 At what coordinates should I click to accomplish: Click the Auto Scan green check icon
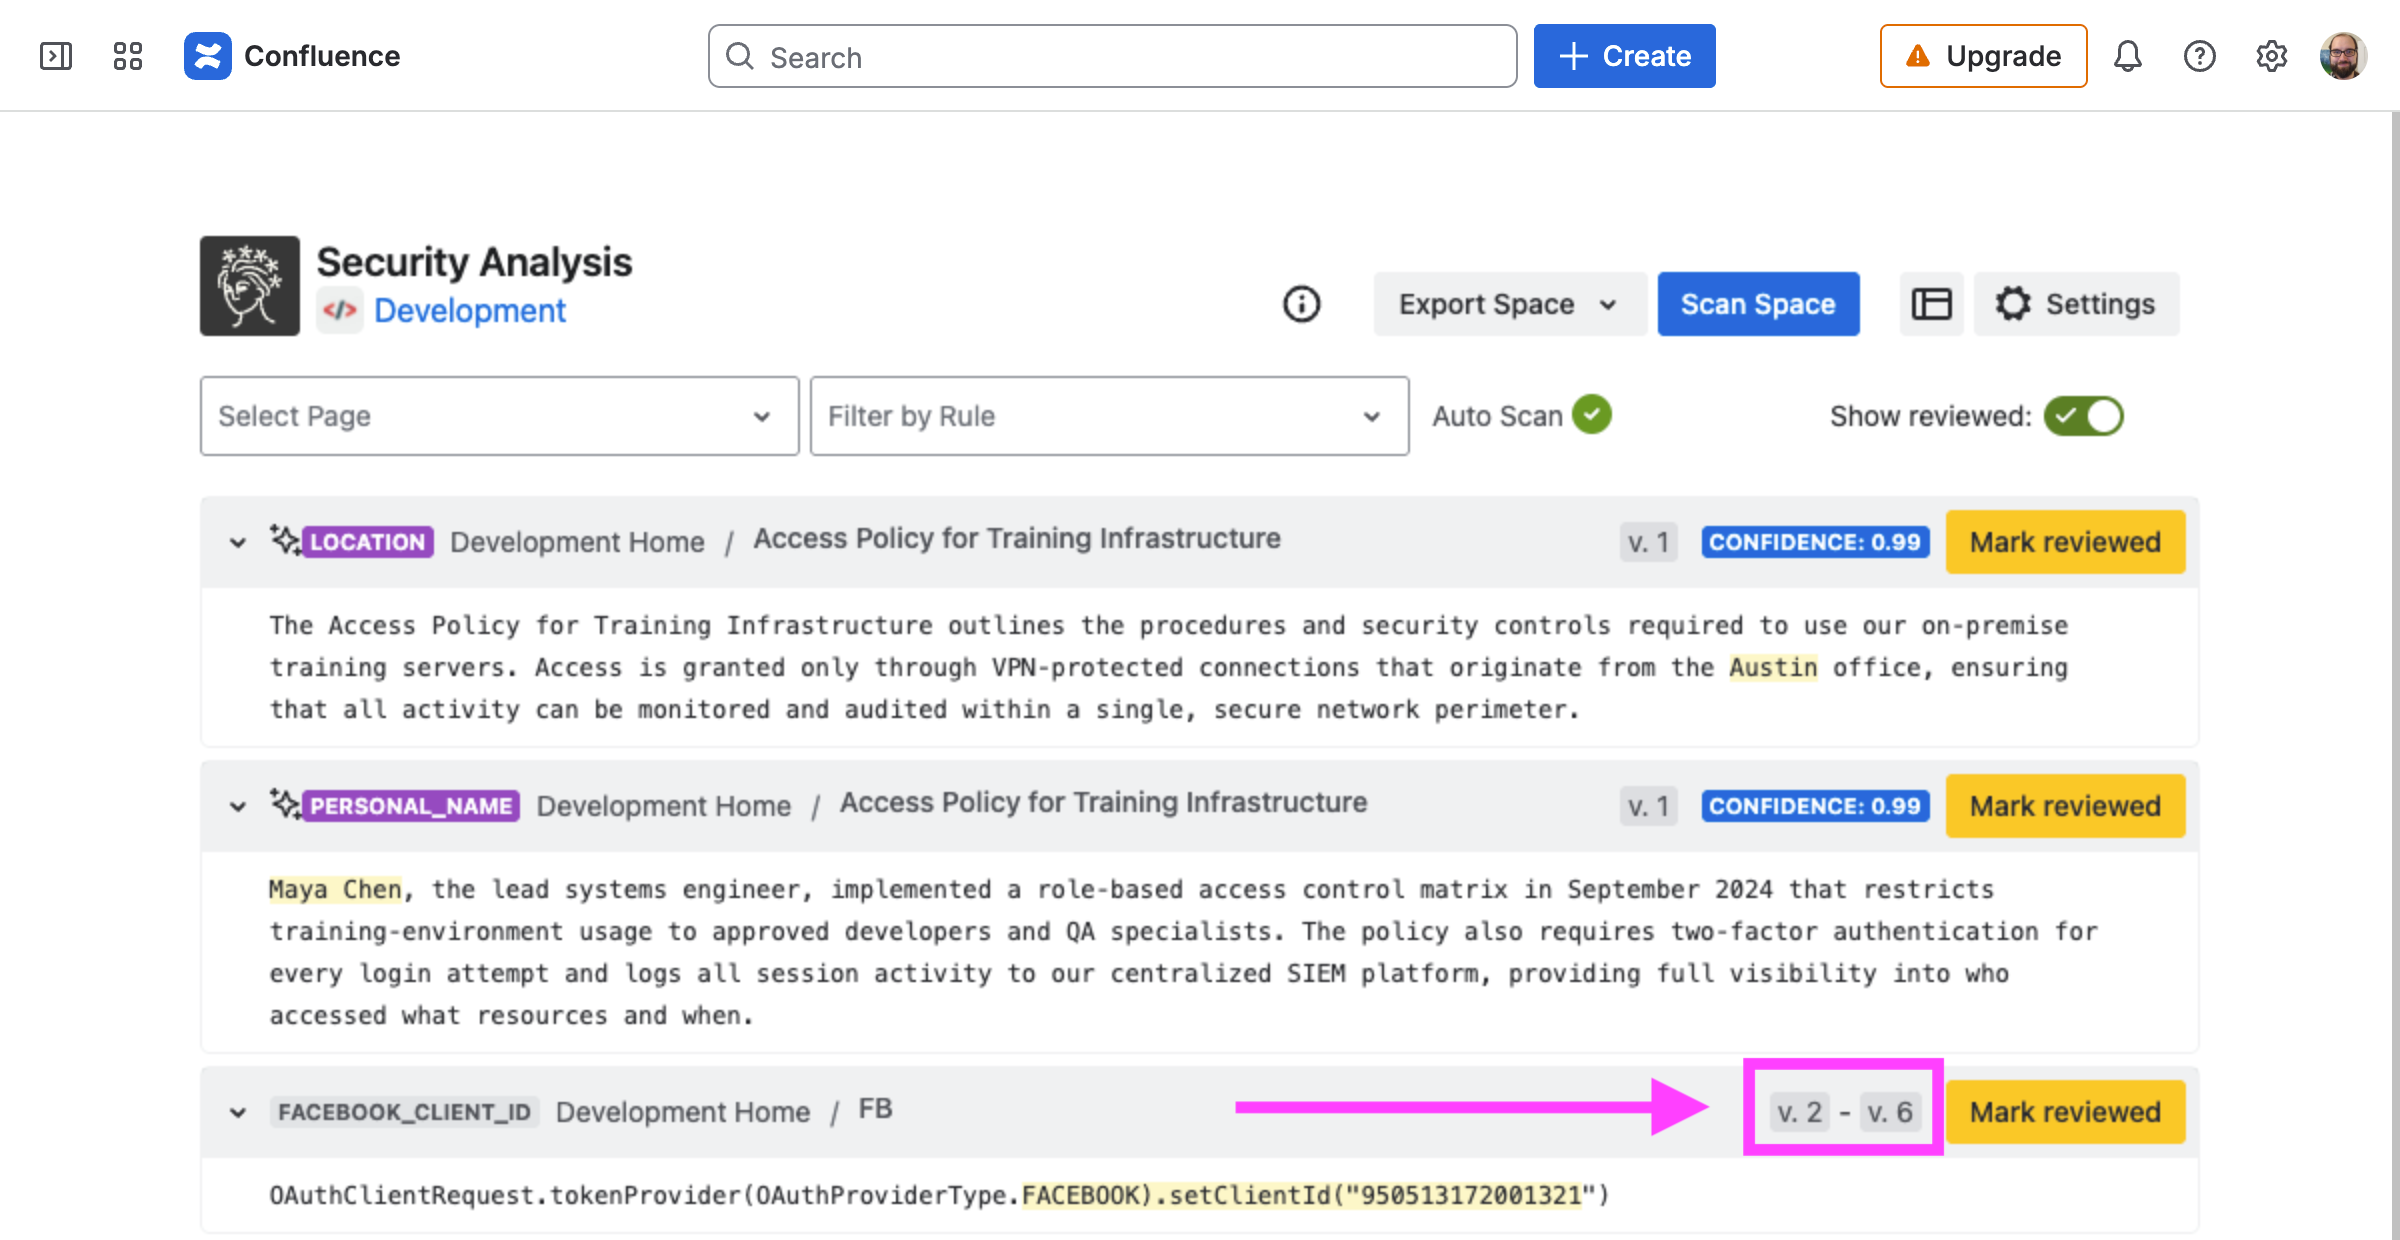pyautogui.click(x=1592, y=415)
